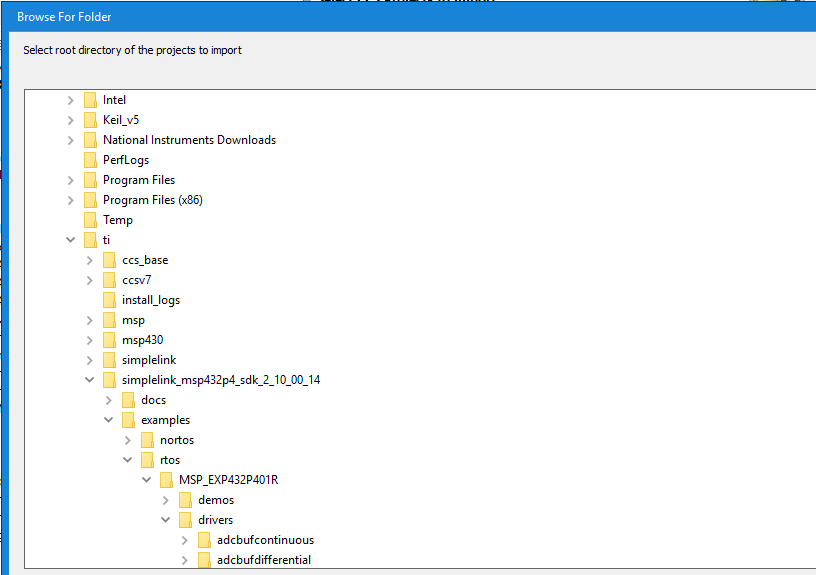The width and height of the screenshot is (816, 575).
Task: Expand the msp node
Action: click(x=90, y=321)
